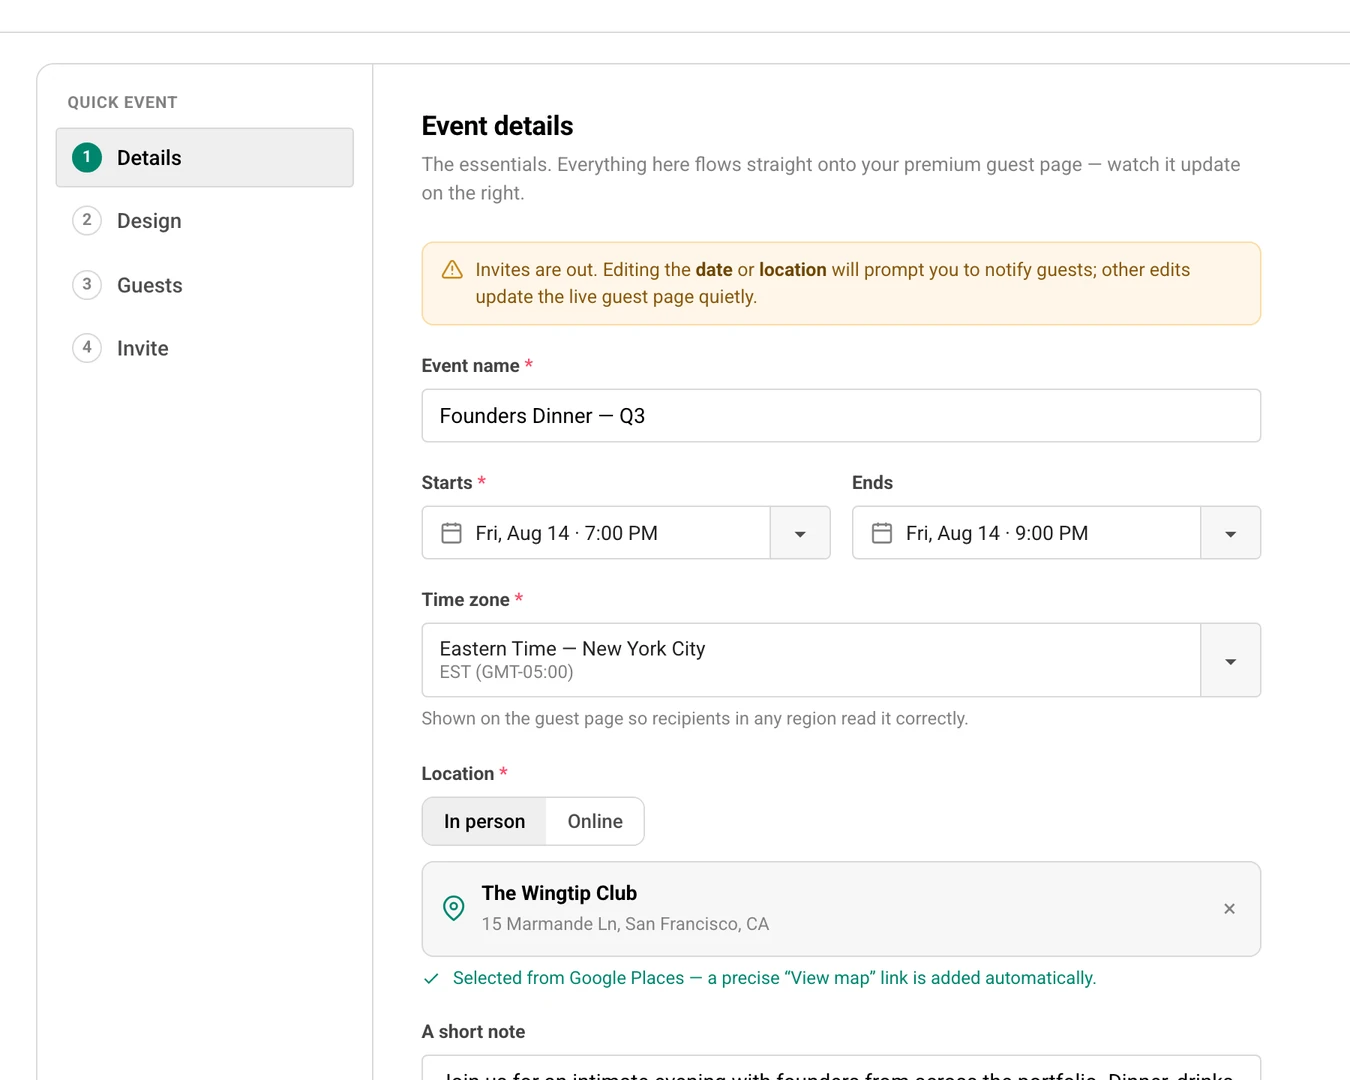Click the Time zone dropdown arrow
This screenshot has width=1350, height=1080.
coord(1230,660)
